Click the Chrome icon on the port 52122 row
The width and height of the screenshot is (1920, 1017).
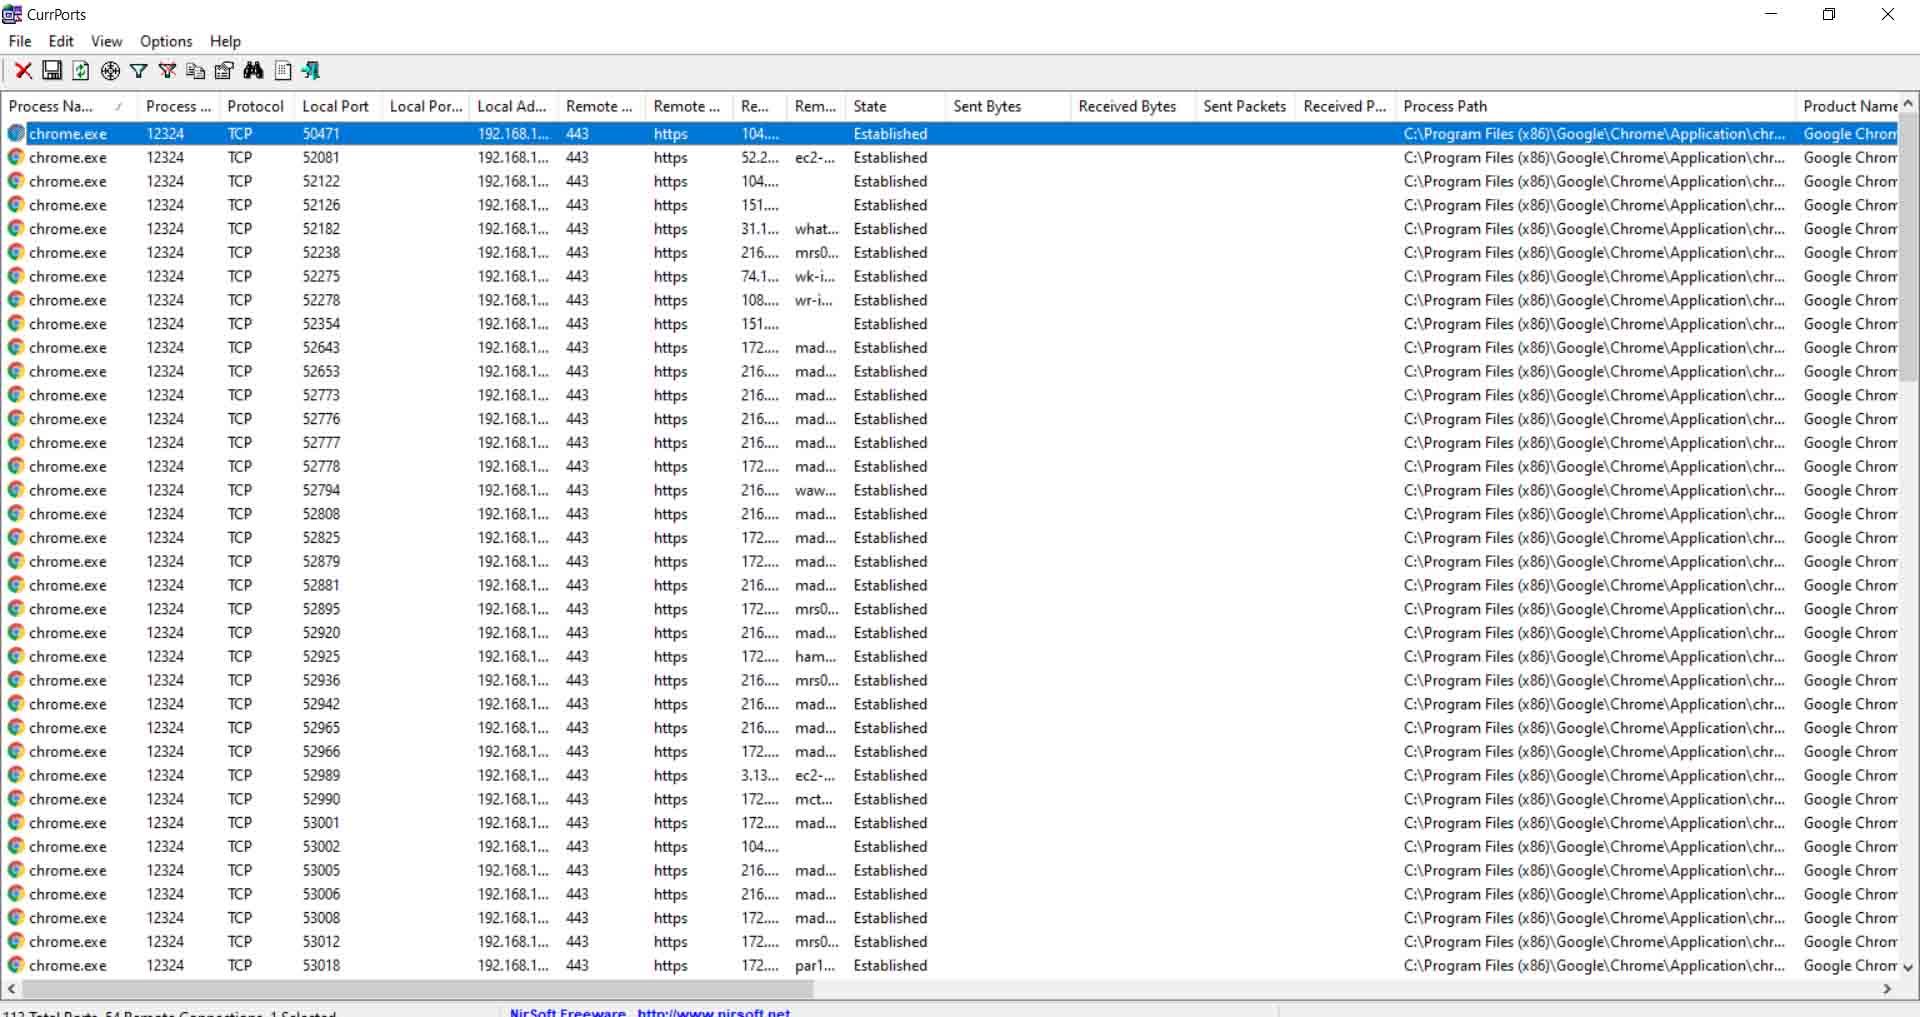click(16, 181)
